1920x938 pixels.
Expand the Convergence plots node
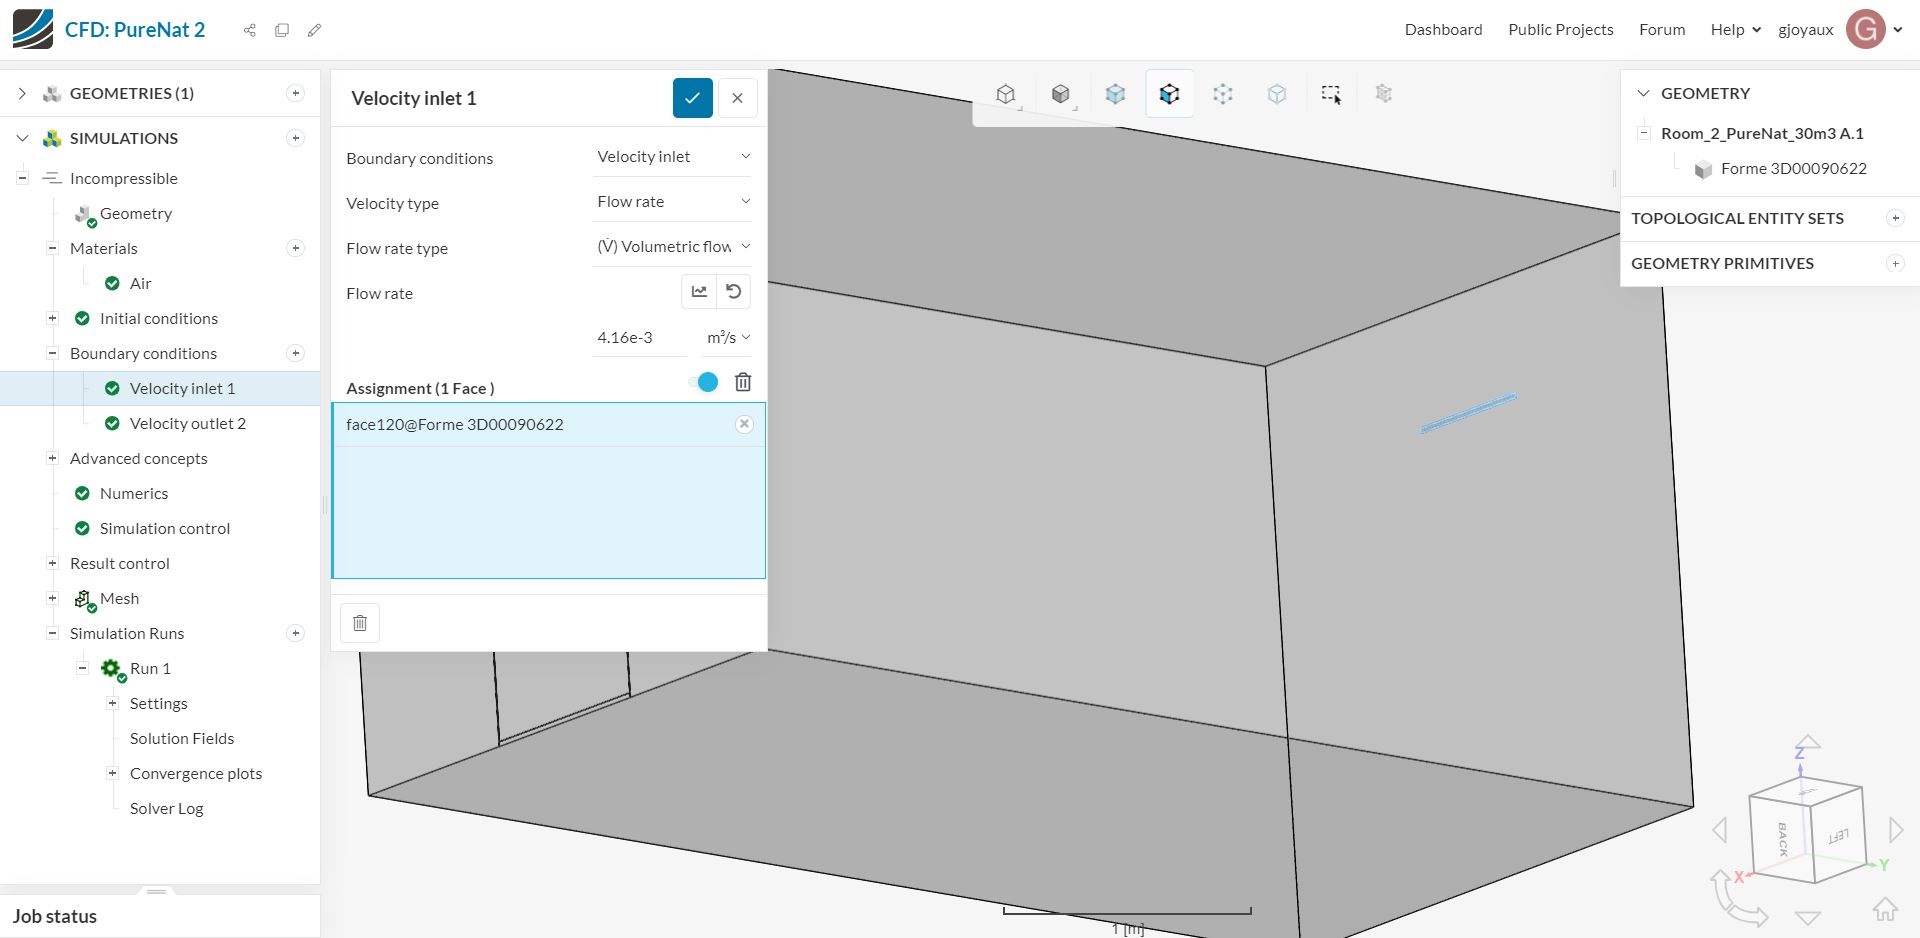pyautogui.click(x=112, y=773)
